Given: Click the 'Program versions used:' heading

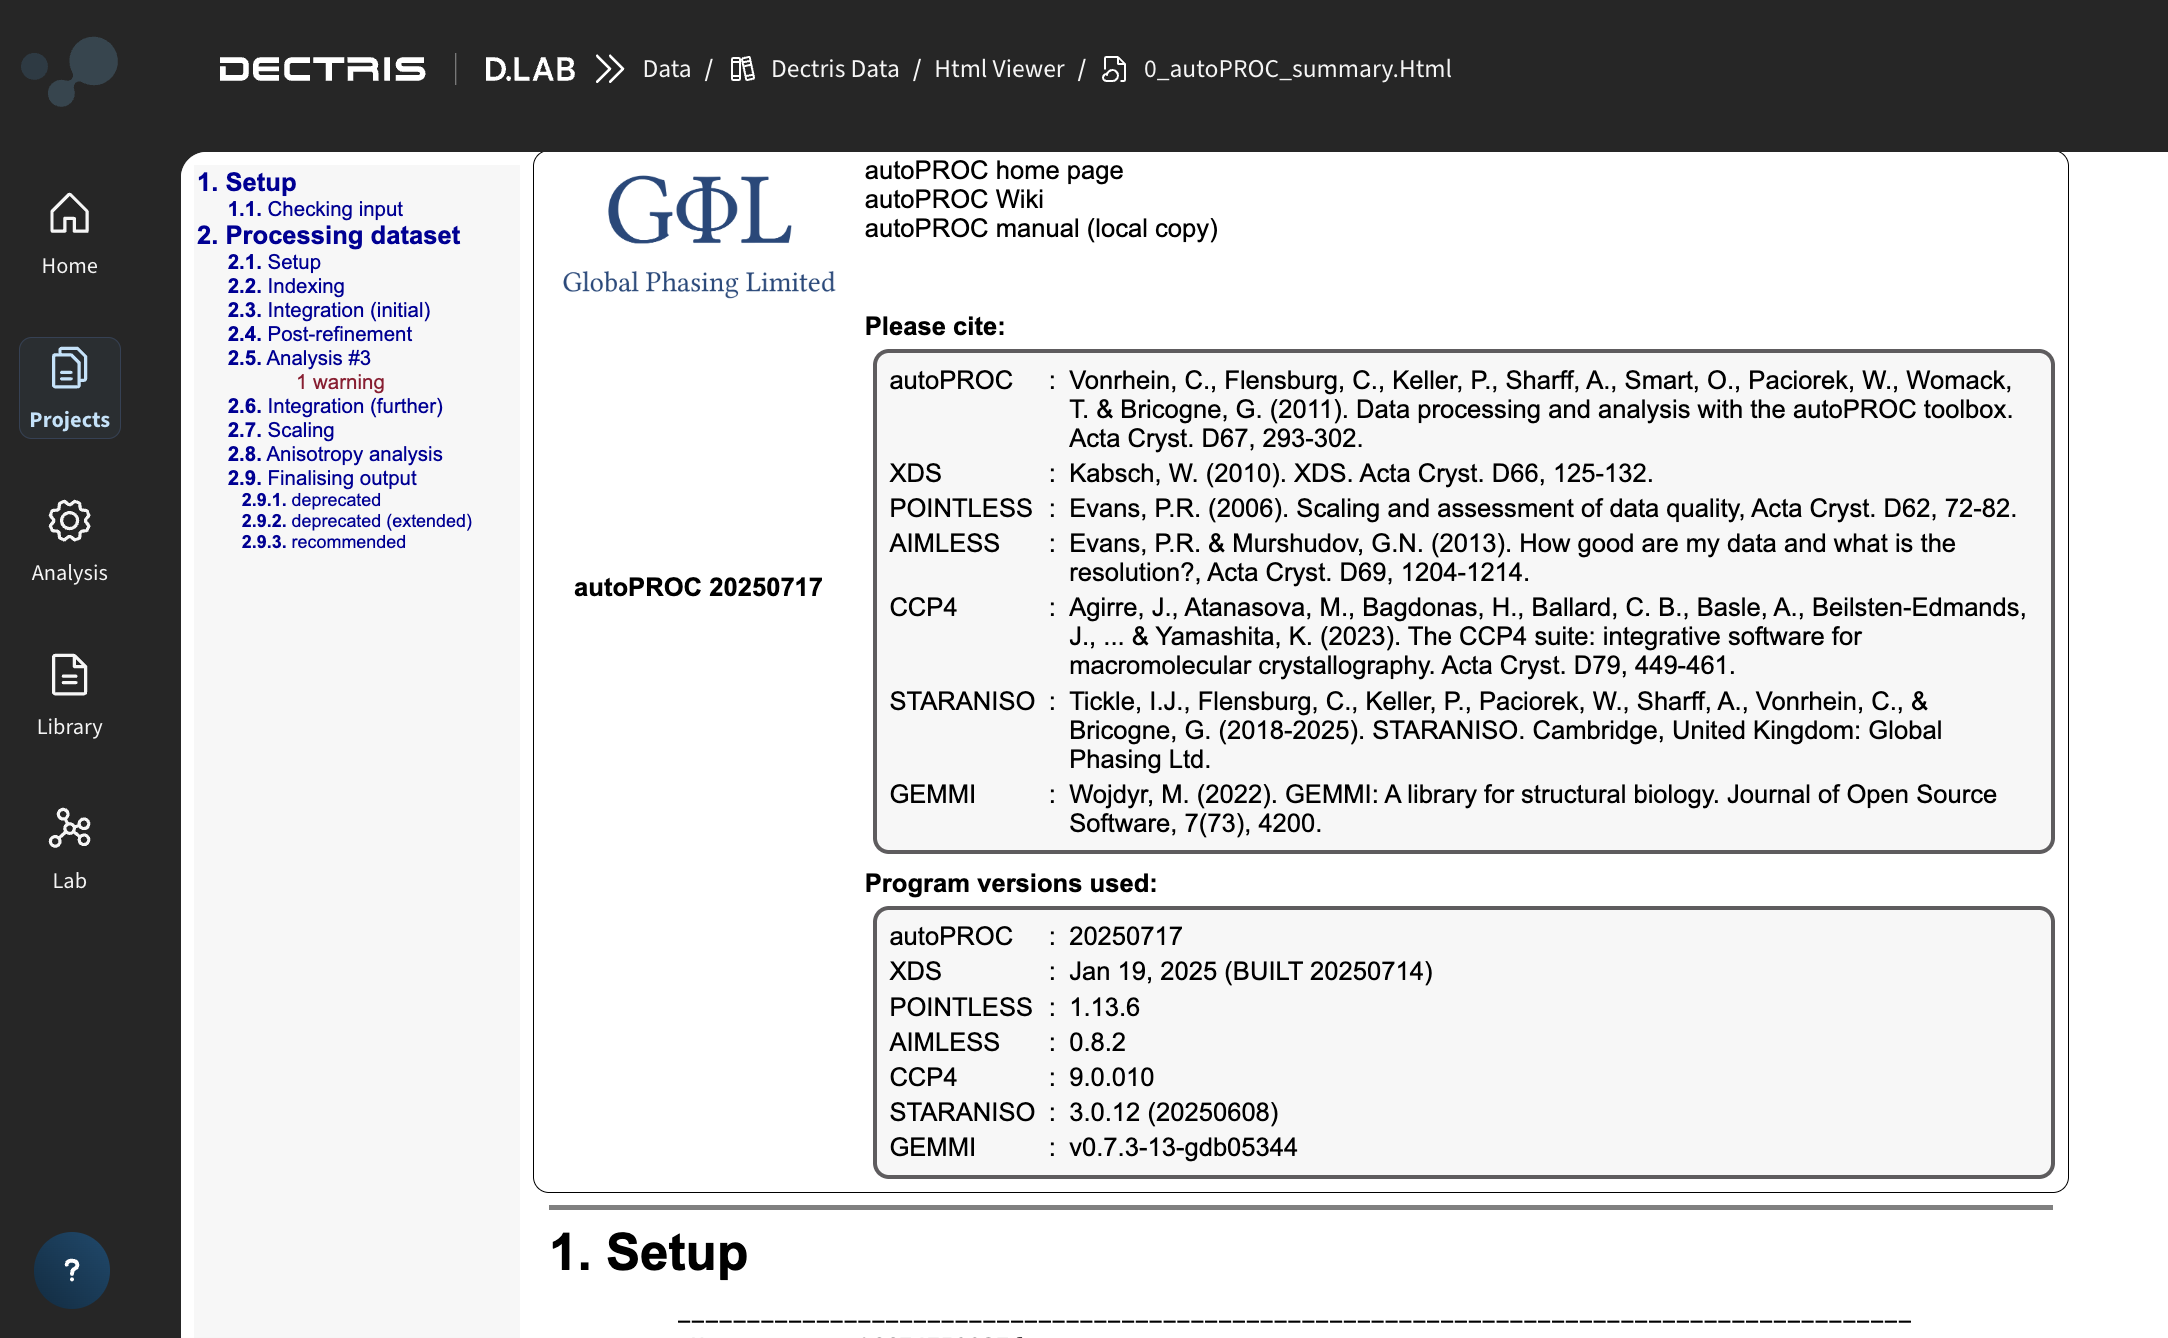Looking at the screenshot, I should coord(1011,883).
